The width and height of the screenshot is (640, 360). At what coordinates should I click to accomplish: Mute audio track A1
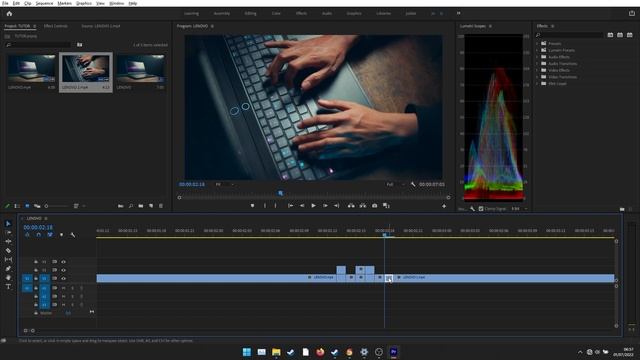63,288
